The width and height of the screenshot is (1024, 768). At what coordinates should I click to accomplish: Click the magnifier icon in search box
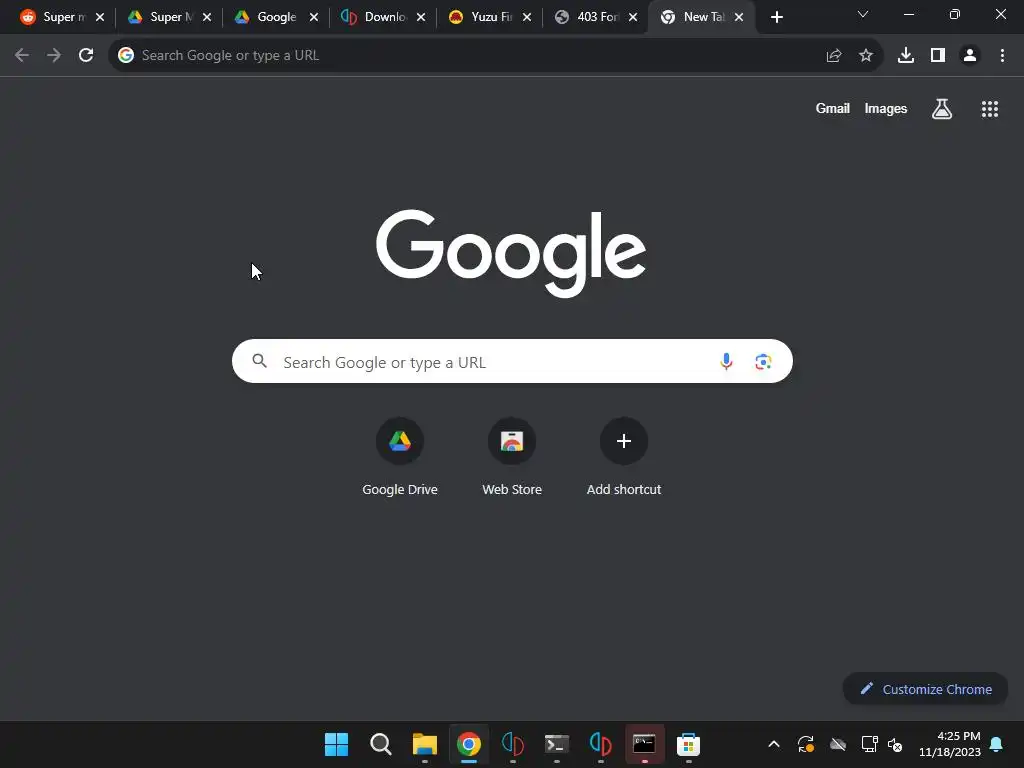(x=259, y=360)
